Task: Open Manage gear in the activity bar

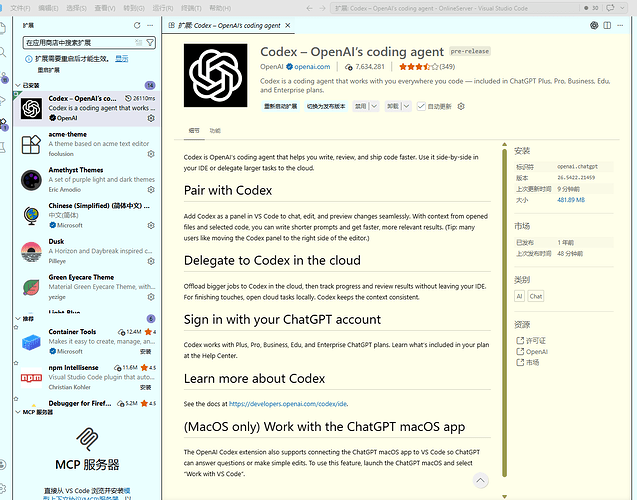Action: [3, 488]
